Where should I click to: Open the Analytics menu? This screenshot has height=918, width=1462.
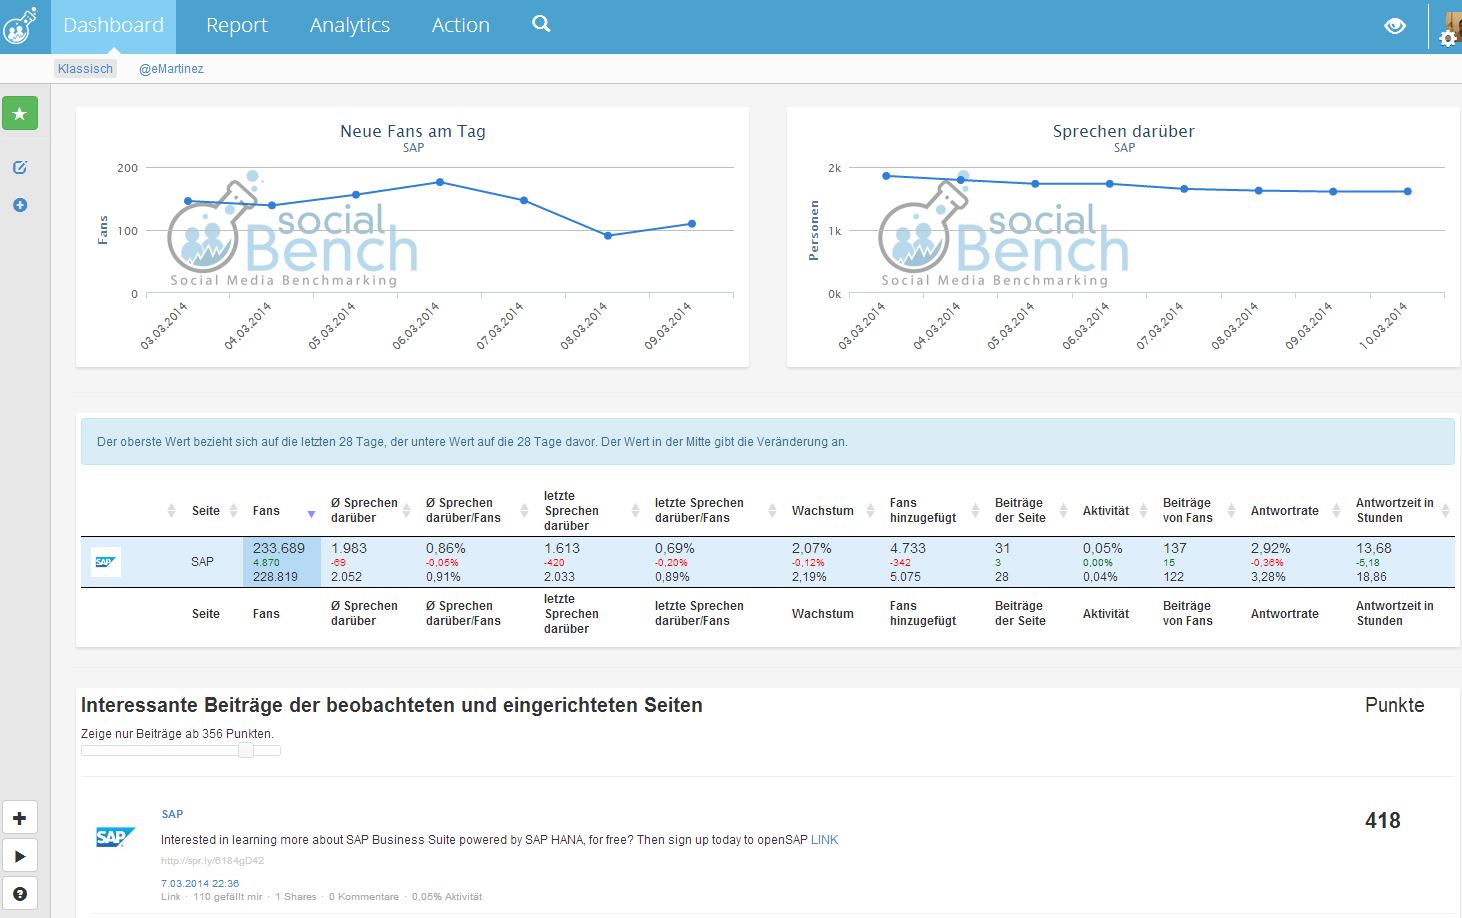pyautogui.click(x=350, y=26)
